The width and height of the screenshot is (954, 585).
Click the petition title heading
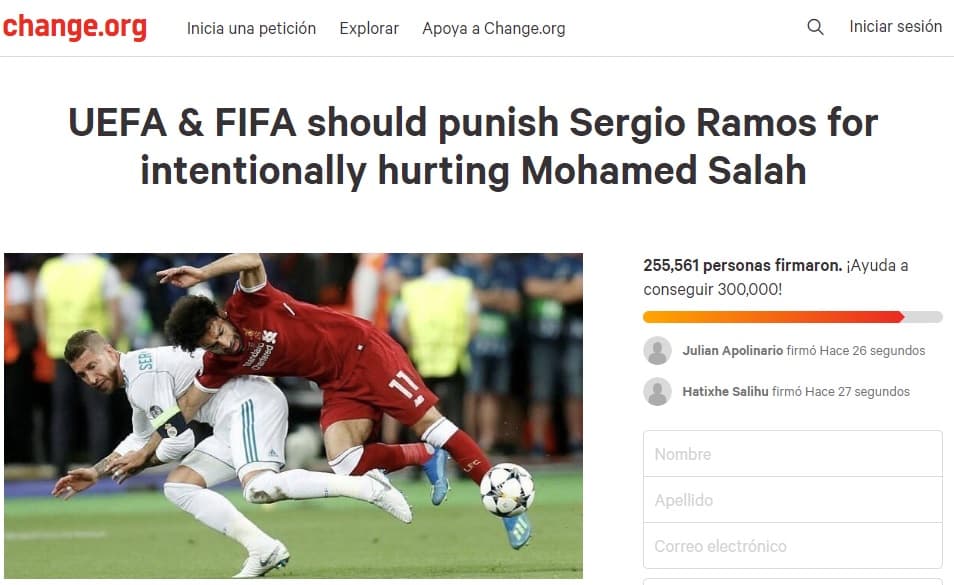pyautogui.click(x=473, y=147)
